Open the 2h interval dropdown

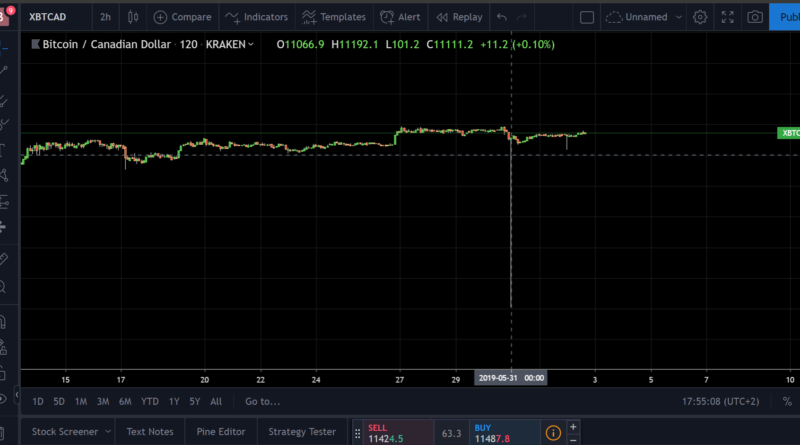(x=105, y=17)
